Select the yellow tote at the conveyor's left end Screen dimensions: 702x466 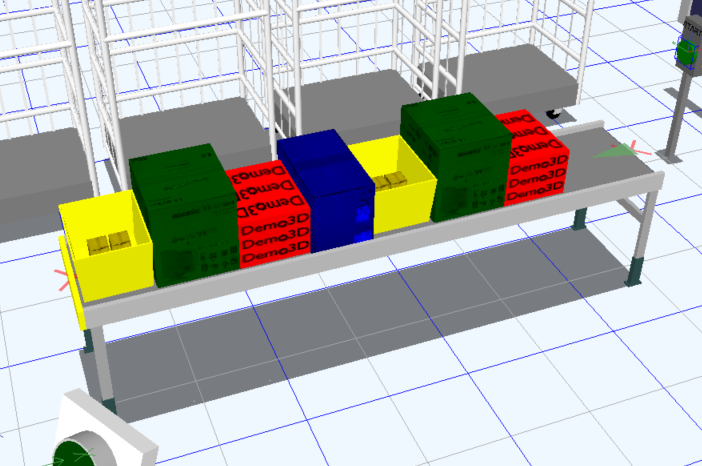106,245
